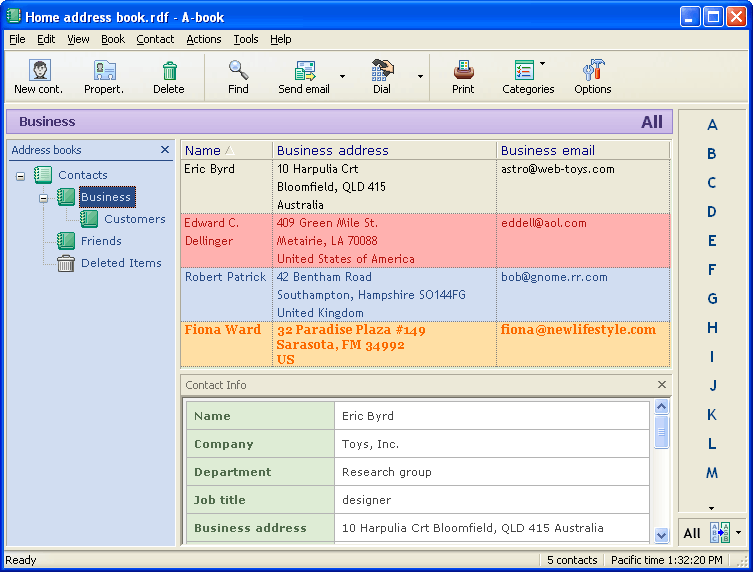
Task: Select the Friends address book
Action: click(100, 241)
